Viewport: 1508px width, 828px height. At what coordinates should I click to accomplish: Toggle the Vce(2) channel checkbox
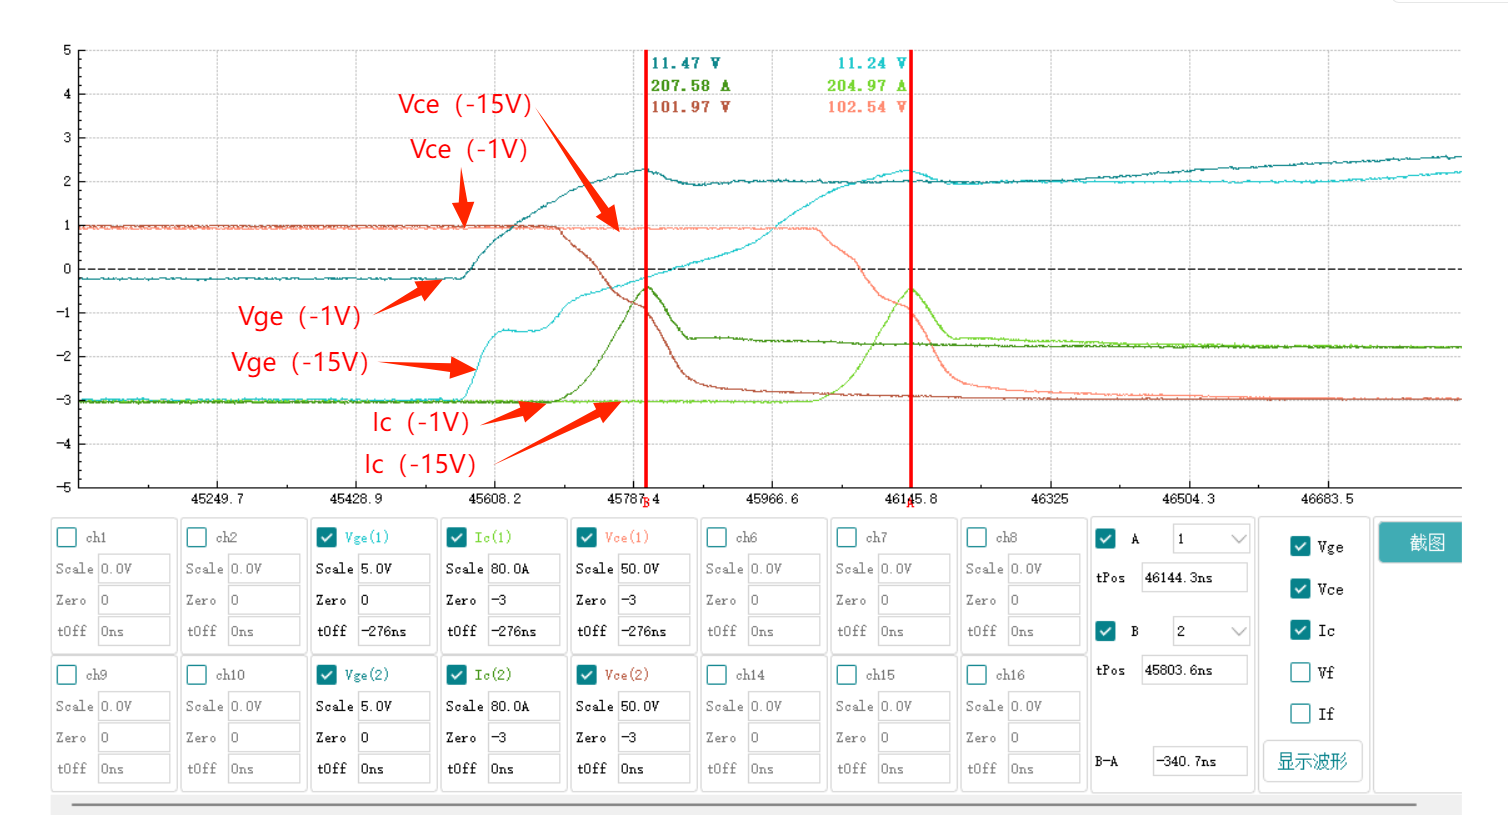pos(586,675)
